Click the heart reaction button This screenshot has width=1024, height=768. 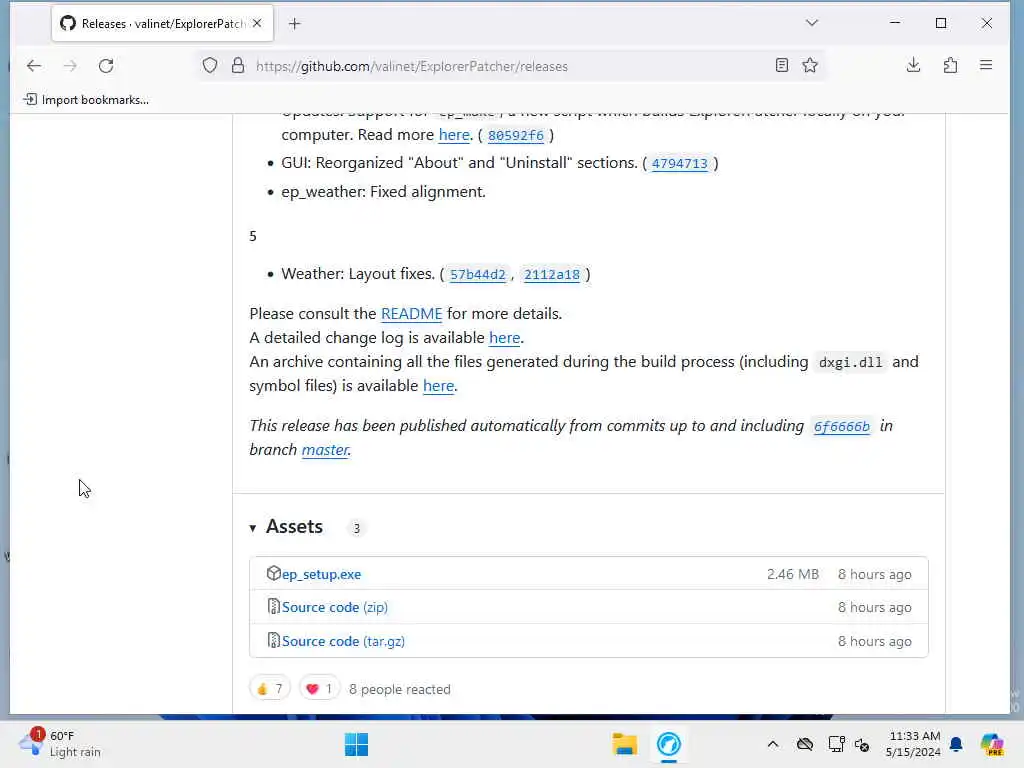319,688
